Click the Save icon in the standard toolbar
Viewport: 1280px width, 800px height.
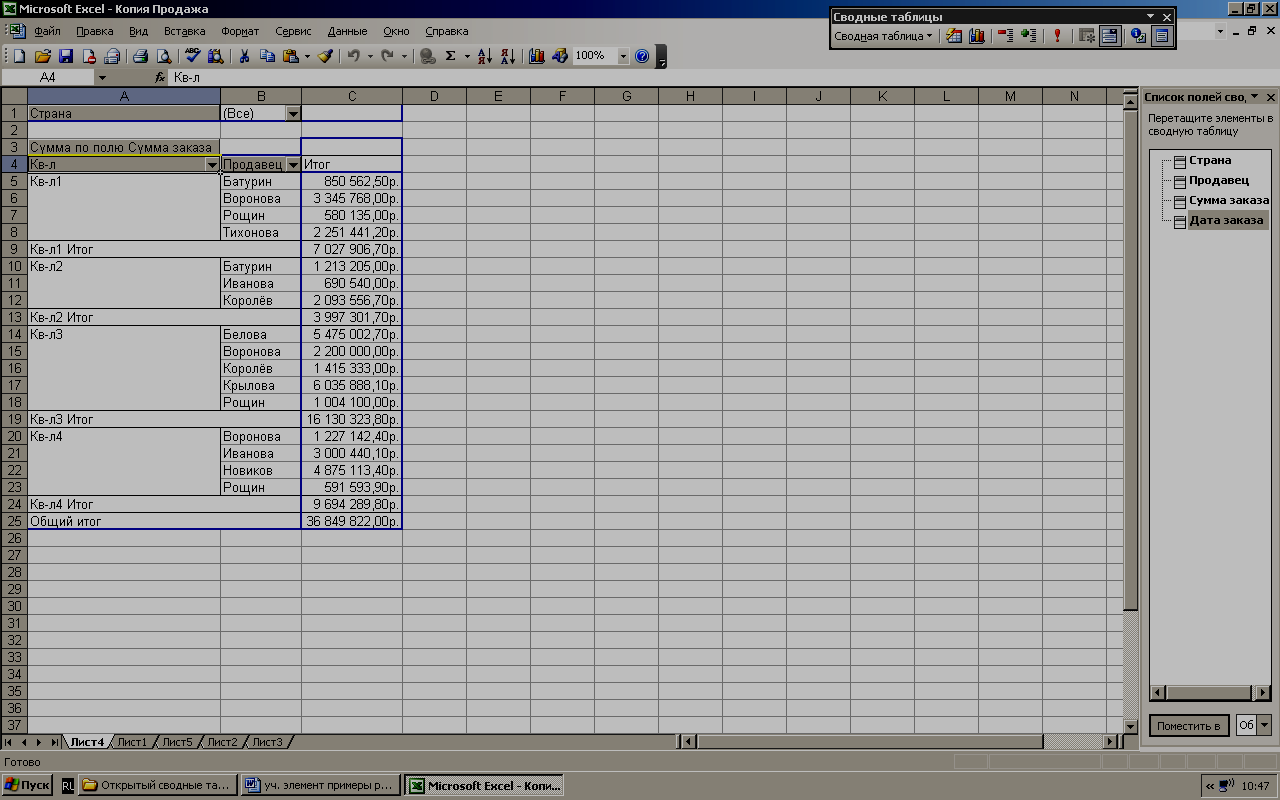(66, 57)
